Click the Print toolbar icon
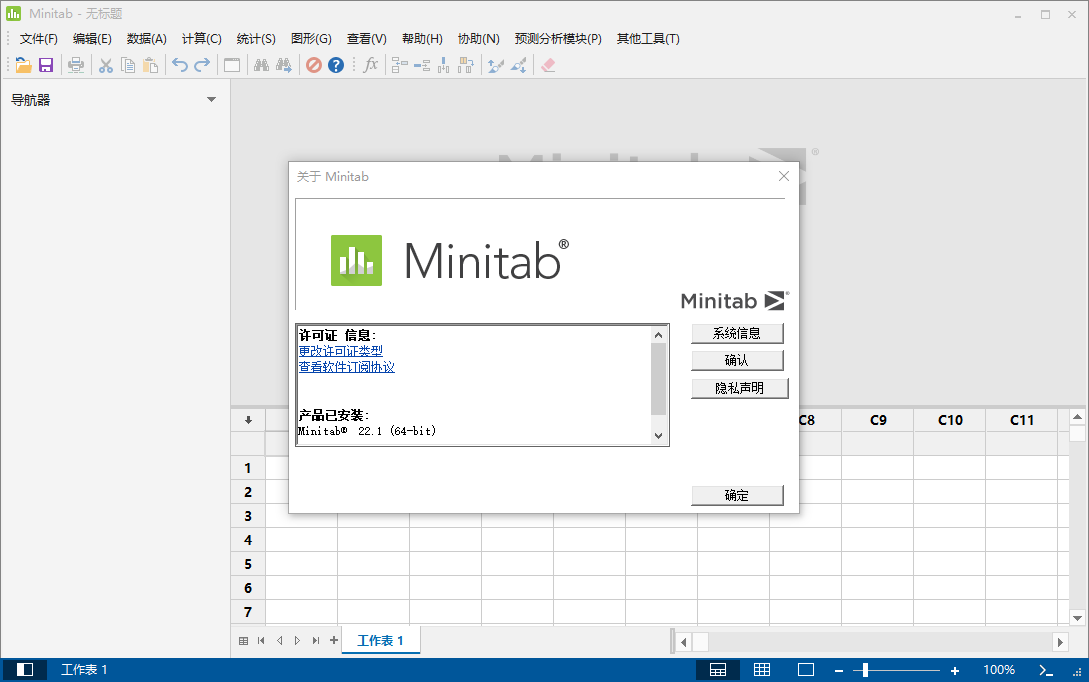Image resolution: width=1089 pixels, height=682 pixels. pyautogui.click(x=76, y=65)
